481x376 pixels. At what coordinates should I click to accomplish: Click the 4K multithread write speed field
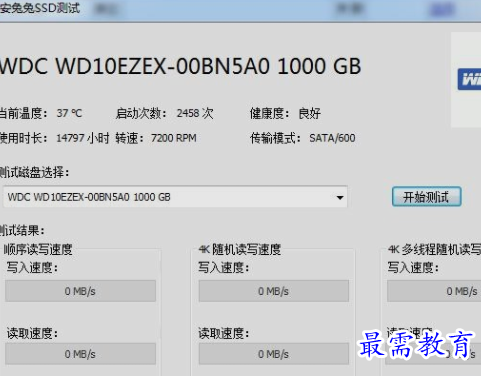(x=434, y=291)
